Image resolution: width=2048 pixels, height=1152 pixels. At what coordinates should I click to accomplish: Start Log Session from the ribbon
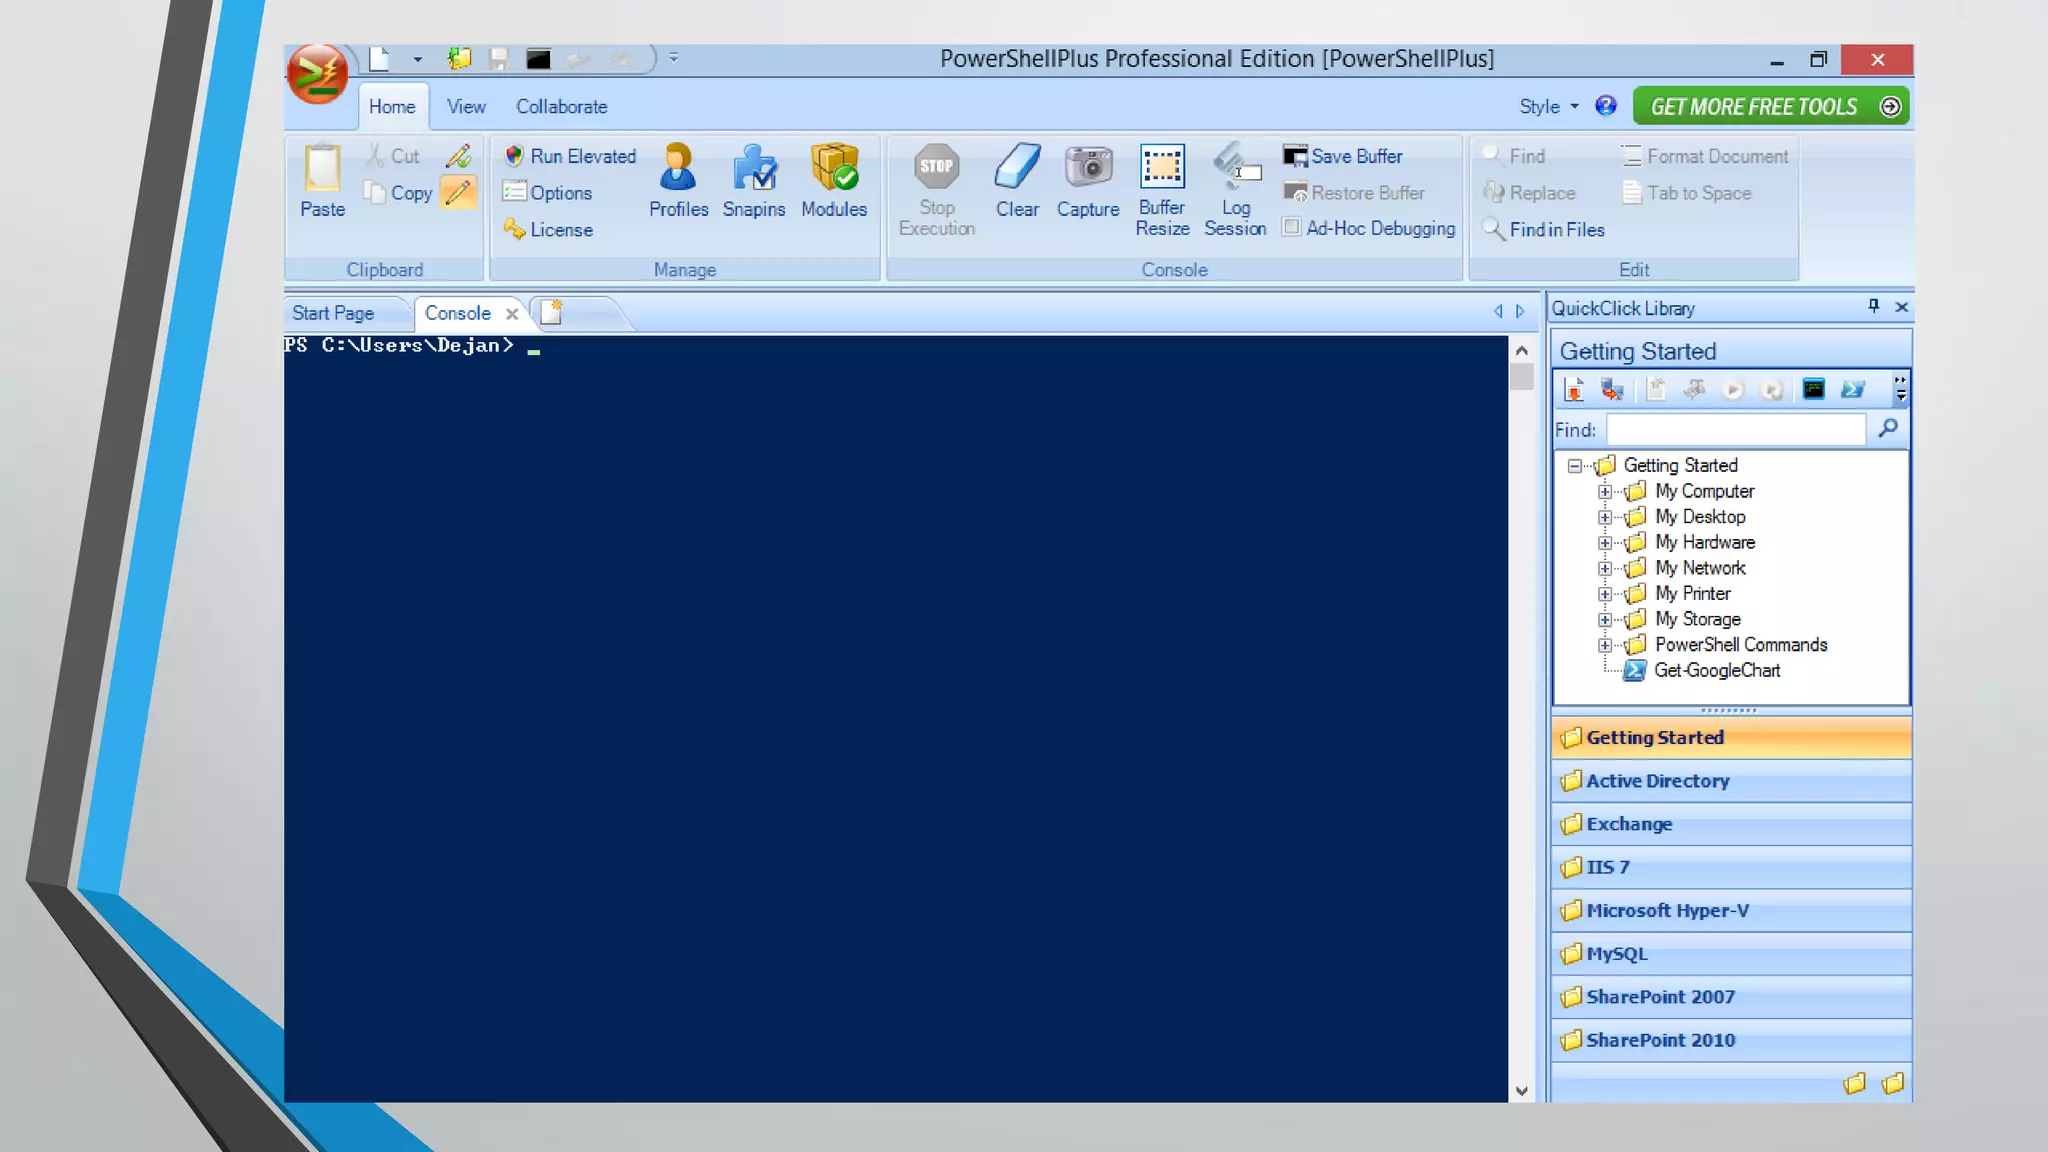coord(1235,168)
